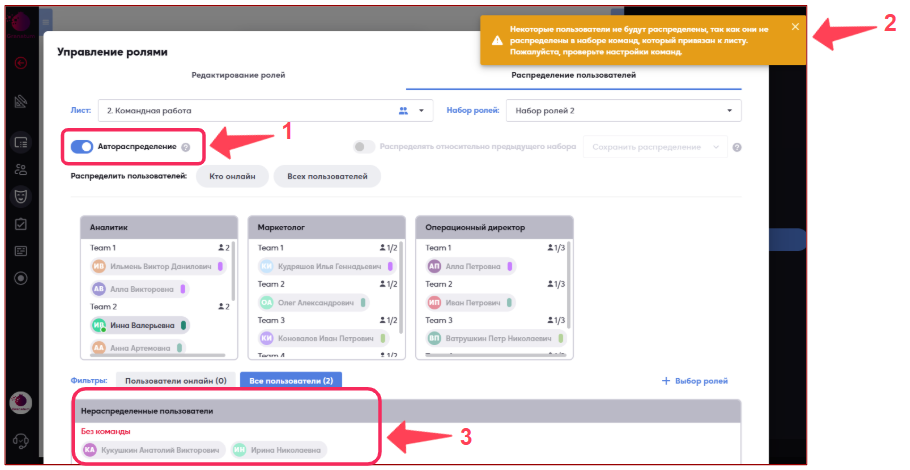Screen dimensions: 910x470
Task: Click the team icon in Лист field
Action: coord(404,110)
